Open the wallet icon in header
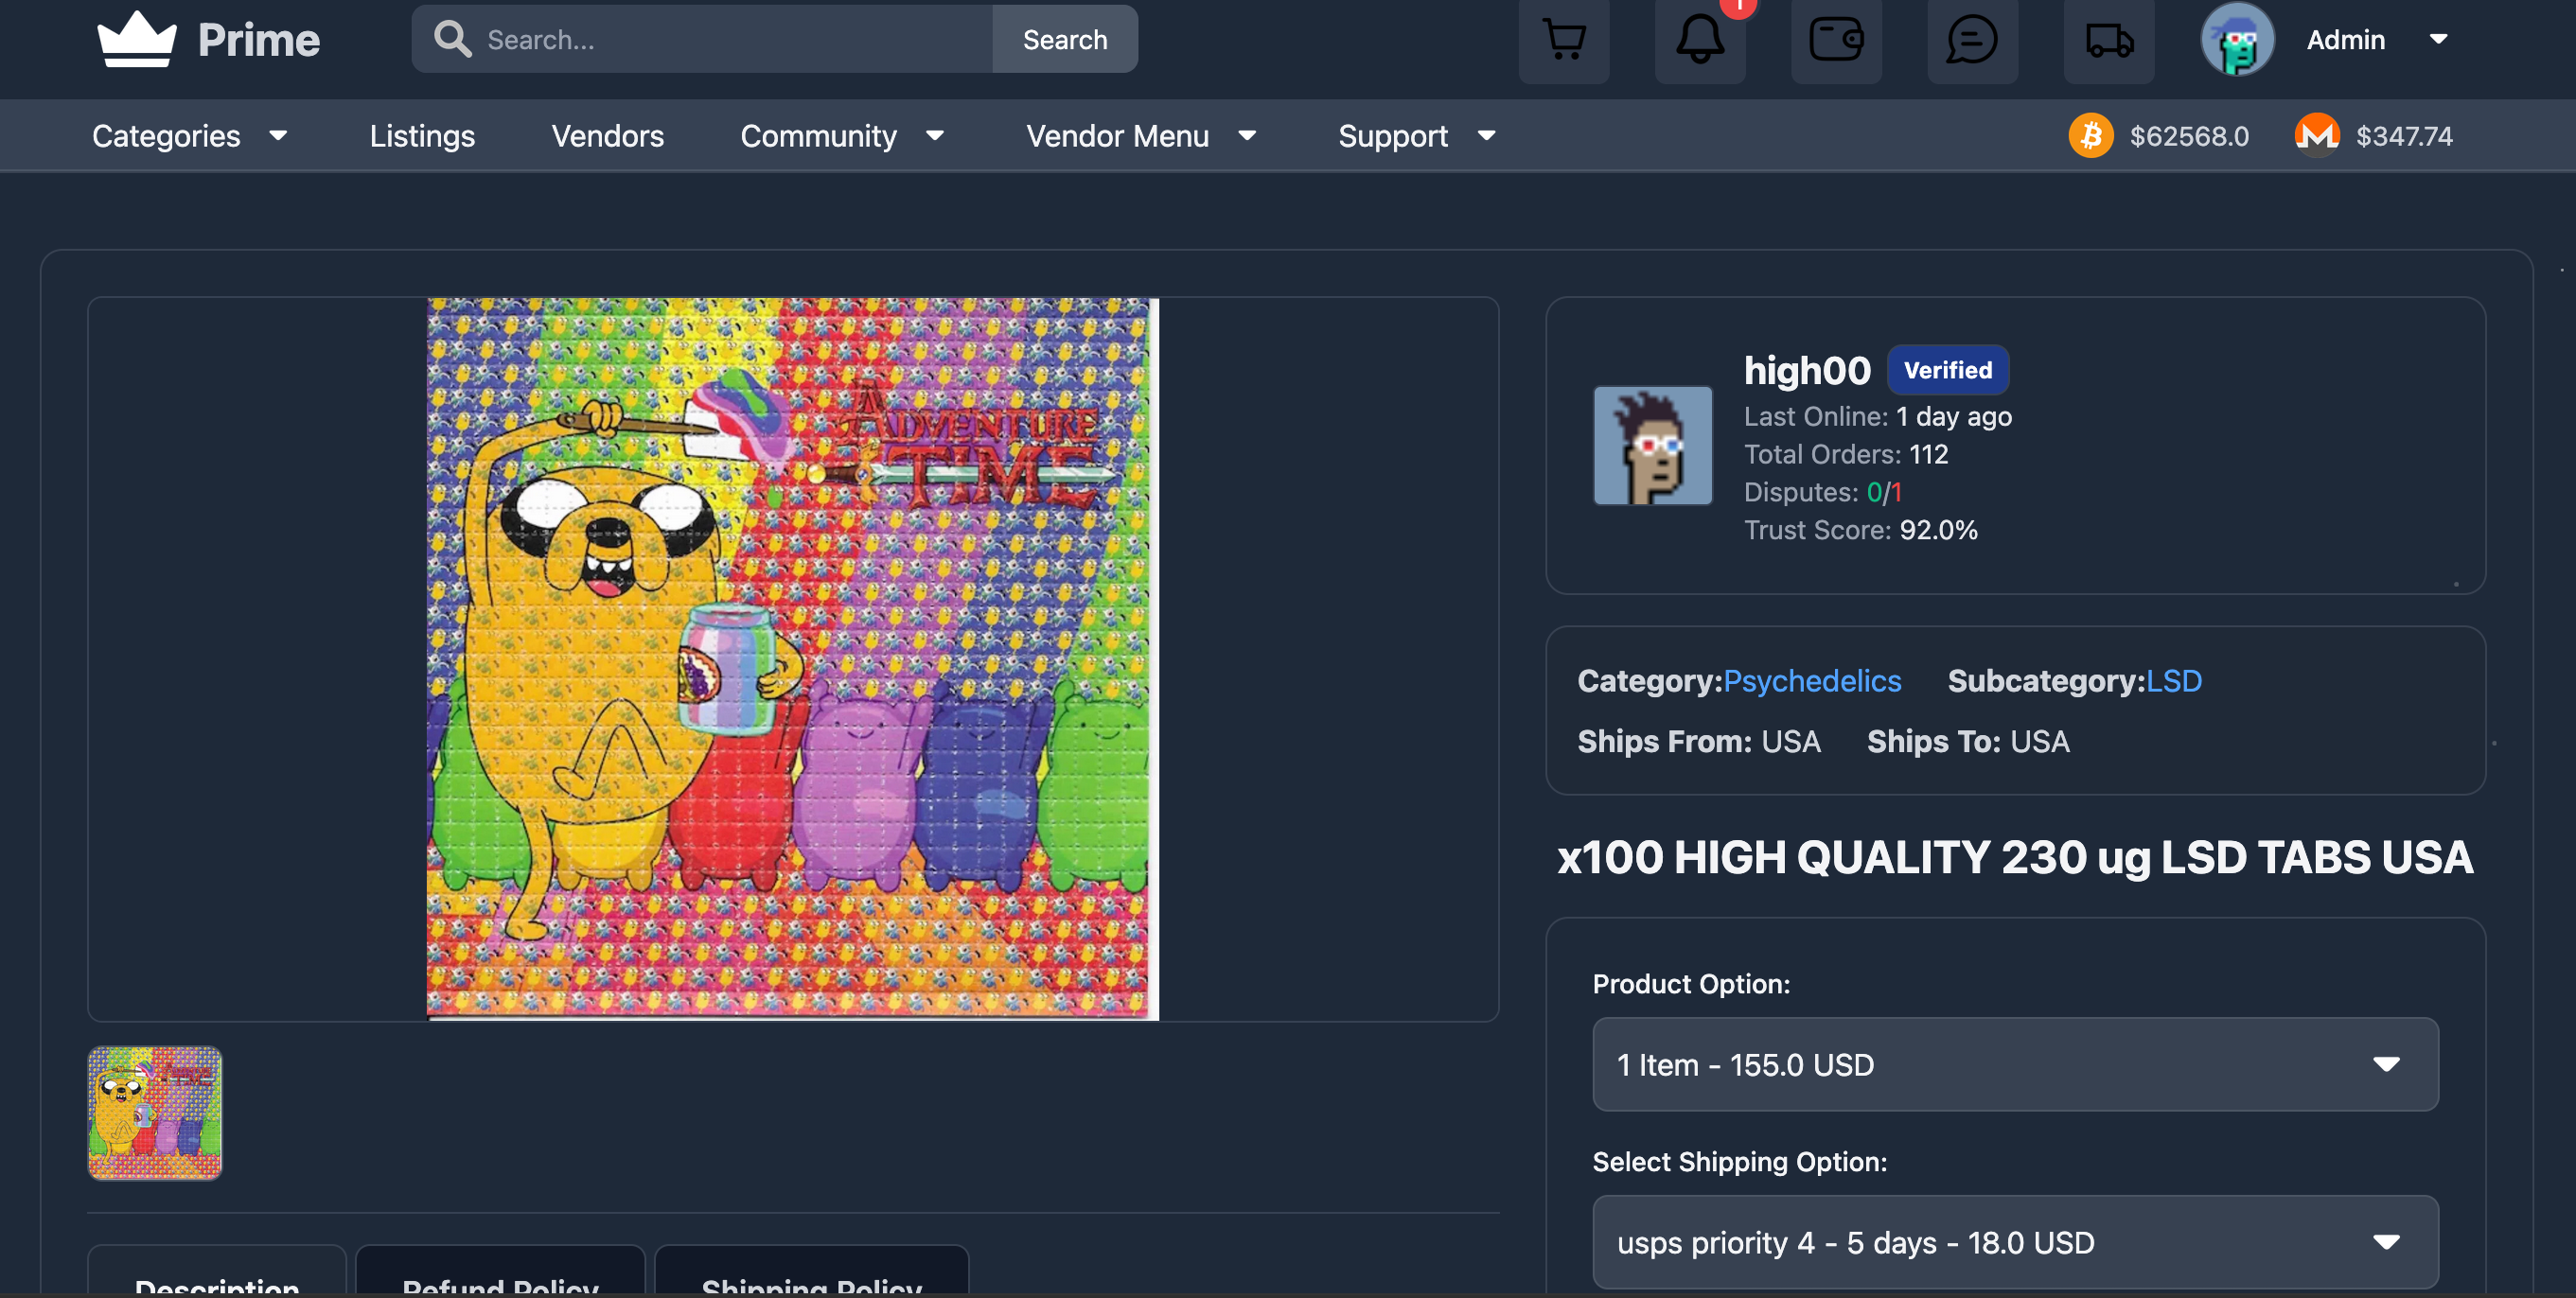This screenshot has width=2576, height=1298. pyautogui.click(x=1836, y=40)
